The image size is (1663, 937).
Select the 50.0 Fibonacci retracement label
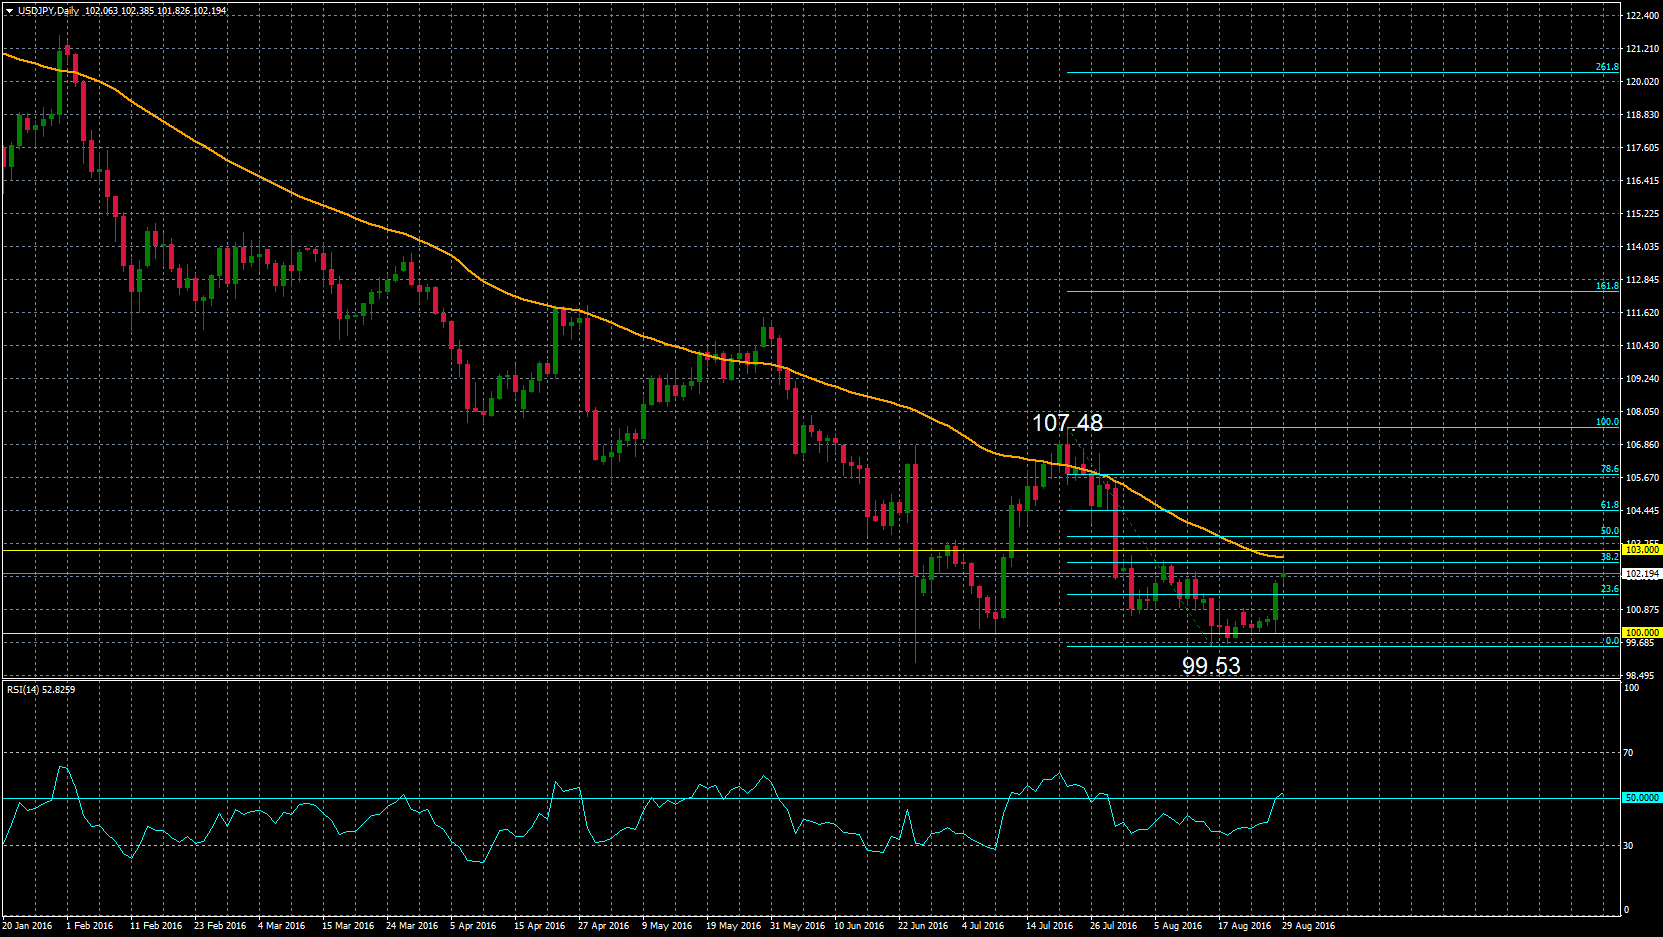point(1609,531)
